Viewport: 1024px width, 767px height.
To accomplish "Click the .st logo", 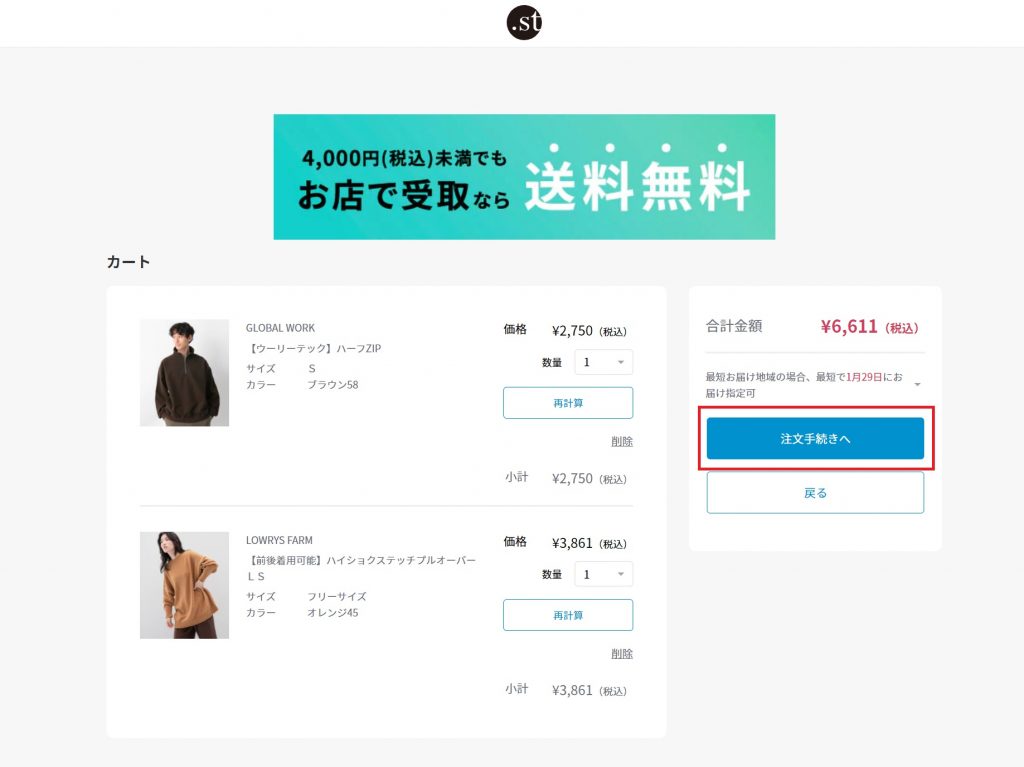I will pos(524,22).
